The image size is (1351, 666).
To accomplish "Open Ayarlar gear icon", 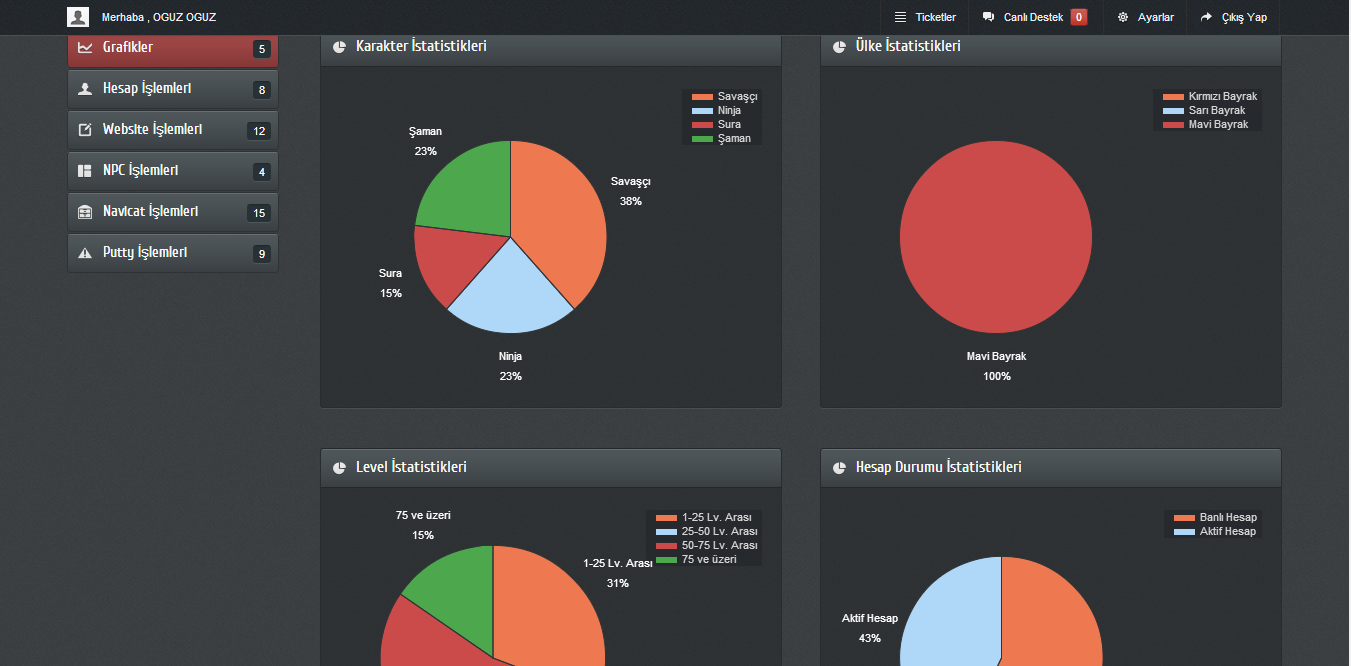I will (1123, 17).
